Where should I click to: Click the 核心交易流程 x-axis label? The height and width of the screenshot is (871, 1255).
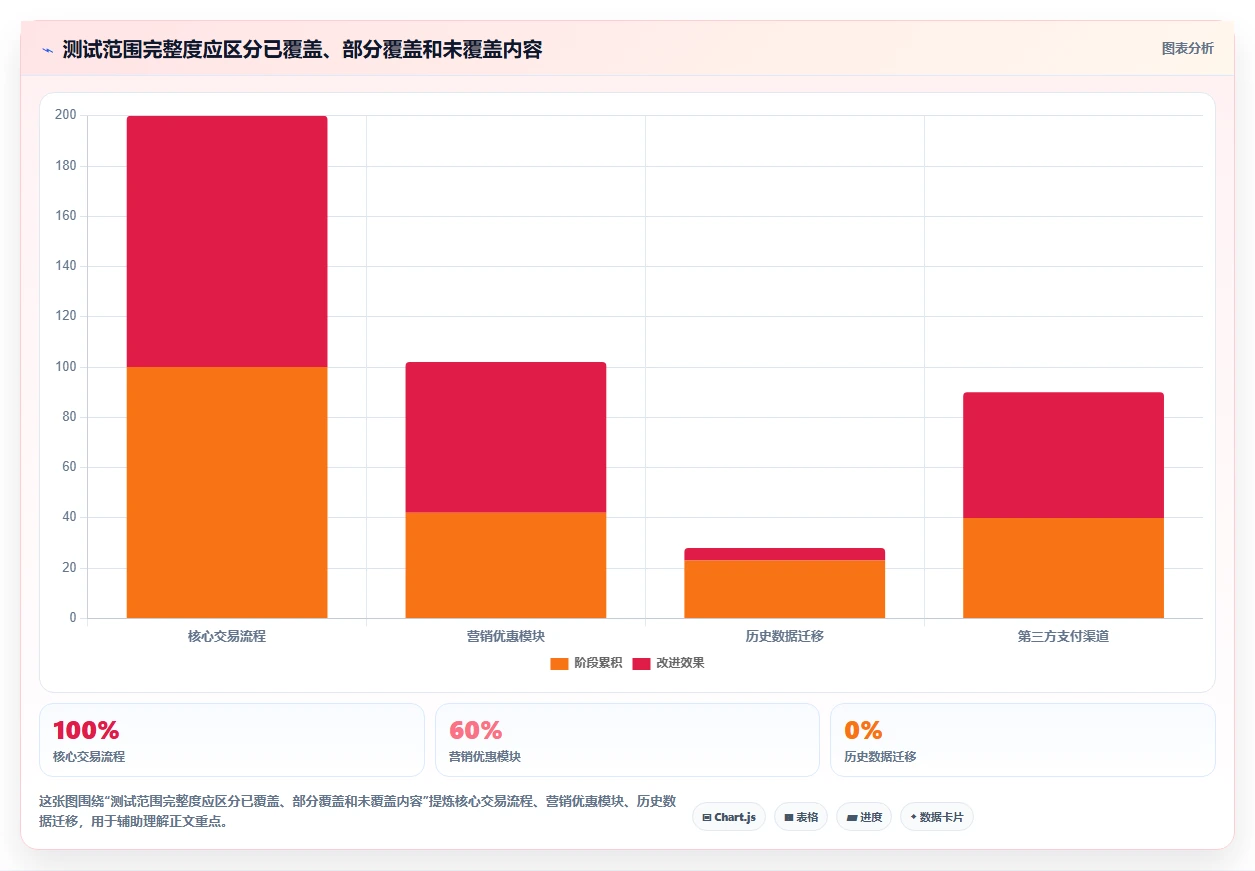point(227,636)
